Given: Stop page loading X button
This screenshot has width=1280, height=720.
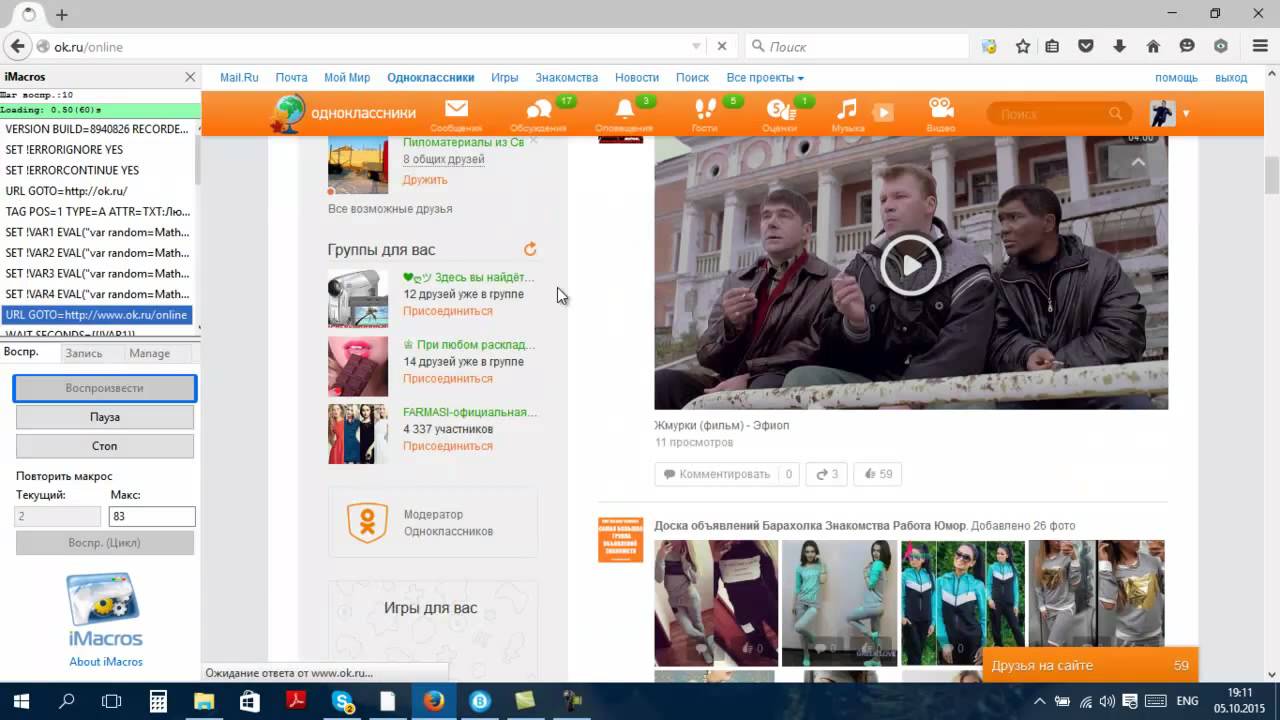Looking at the screenshot, I should (x=722, y=46).
